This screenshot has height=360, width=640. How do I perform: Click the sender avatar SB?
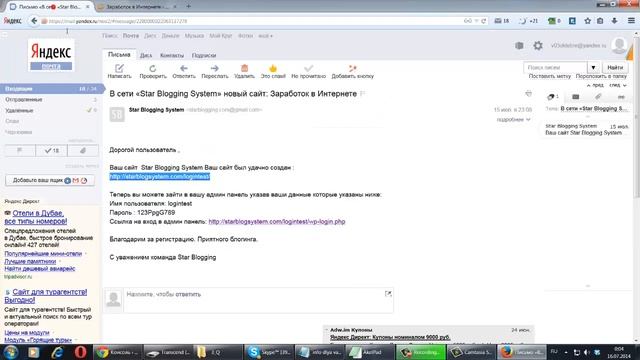click(117, 114)
